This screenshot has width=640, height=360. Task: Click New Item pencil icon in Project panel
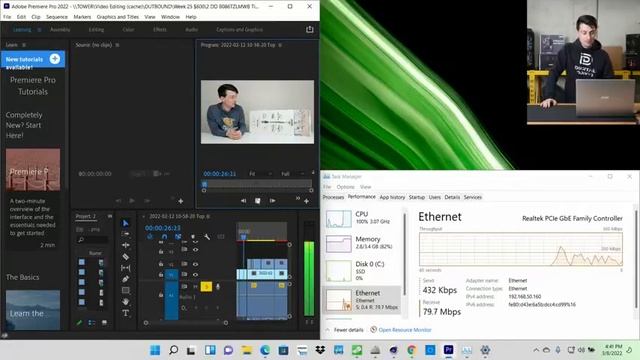pos(79,323)
